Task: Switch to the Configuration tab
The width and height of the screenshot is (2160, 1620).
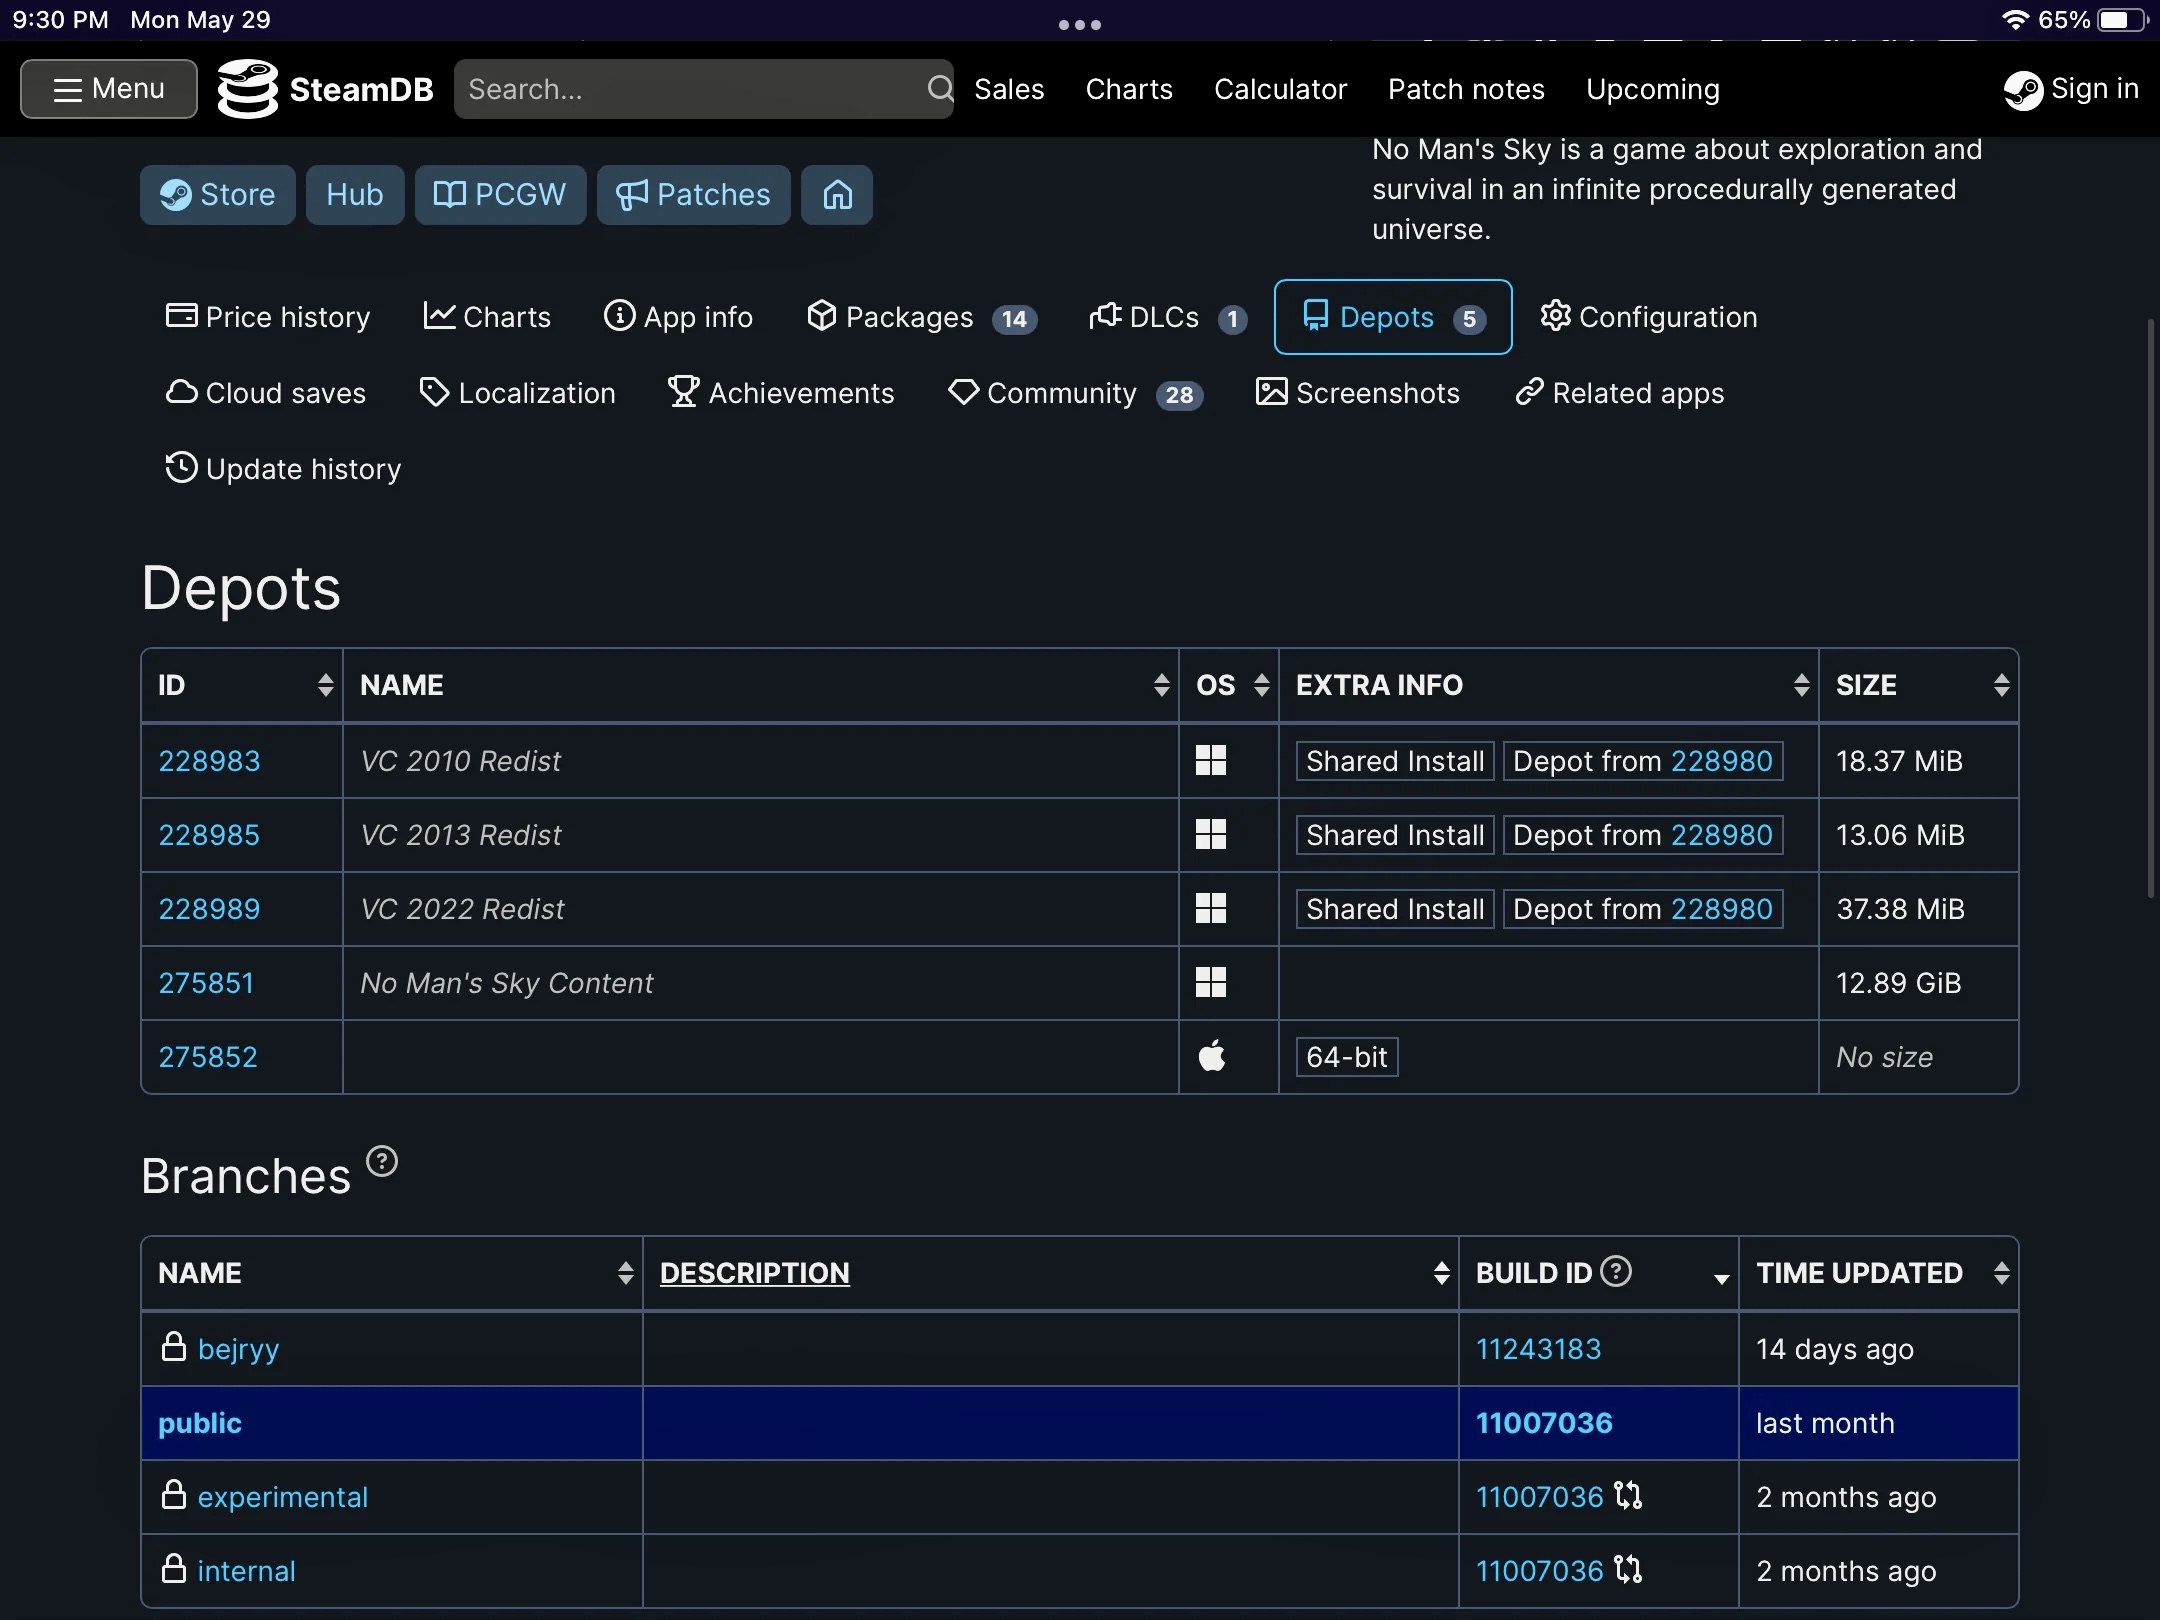Action: click(x=1648, y=317)
